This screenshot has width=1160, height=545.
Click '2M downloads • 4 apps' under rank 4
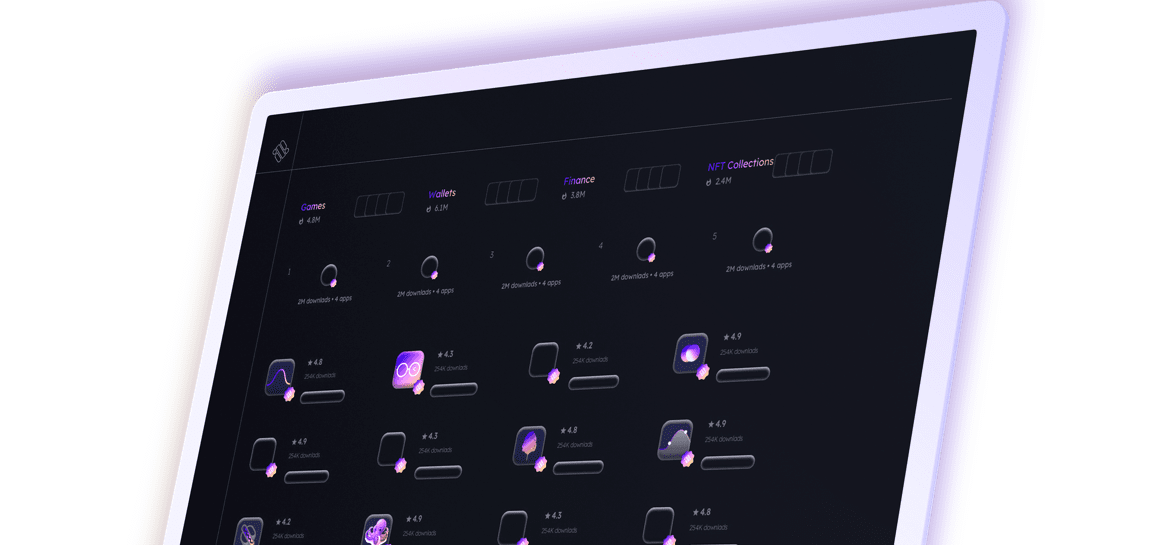[642, 275]
